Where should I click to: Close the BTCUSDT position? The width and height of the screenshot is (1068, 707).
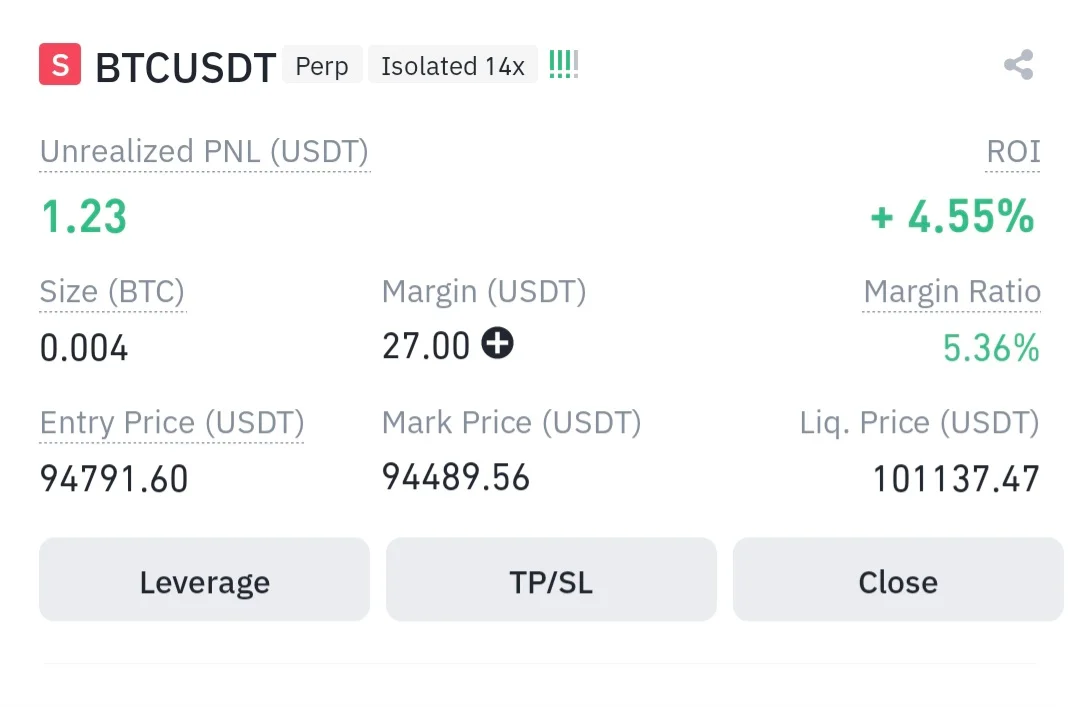pyautogui.click(x=897, y=581)
